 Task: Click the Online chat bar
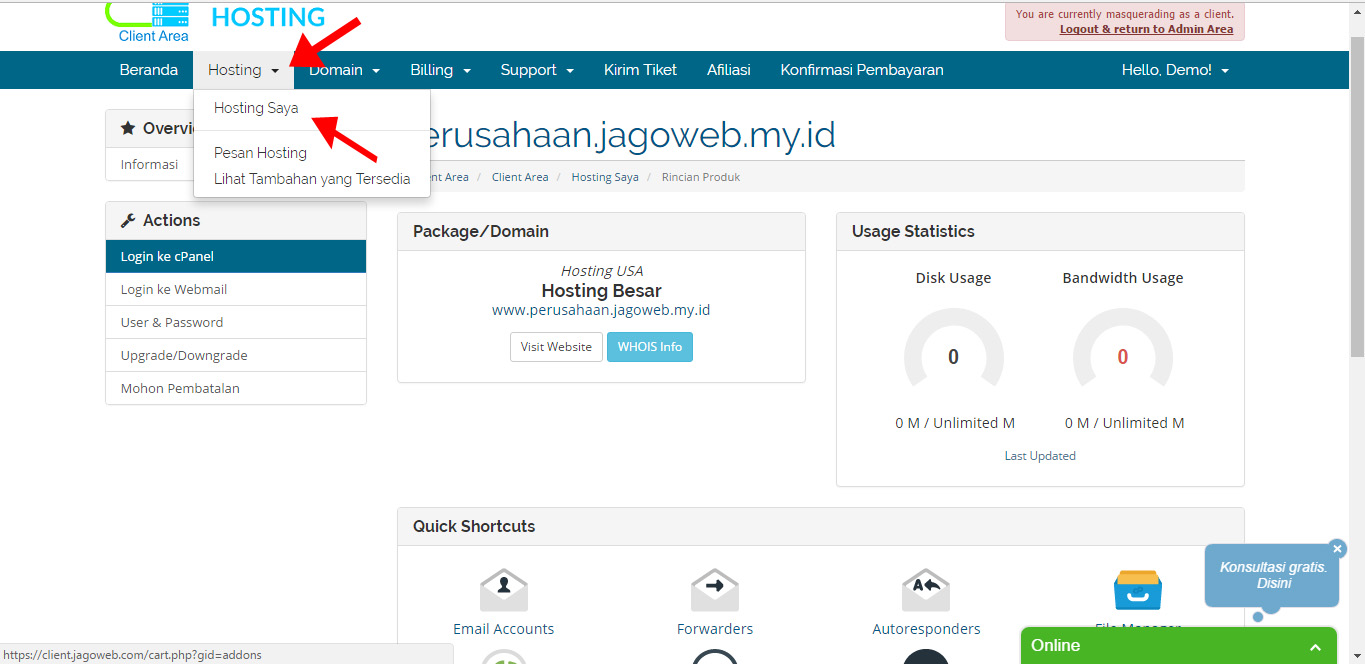point(1179,646)
